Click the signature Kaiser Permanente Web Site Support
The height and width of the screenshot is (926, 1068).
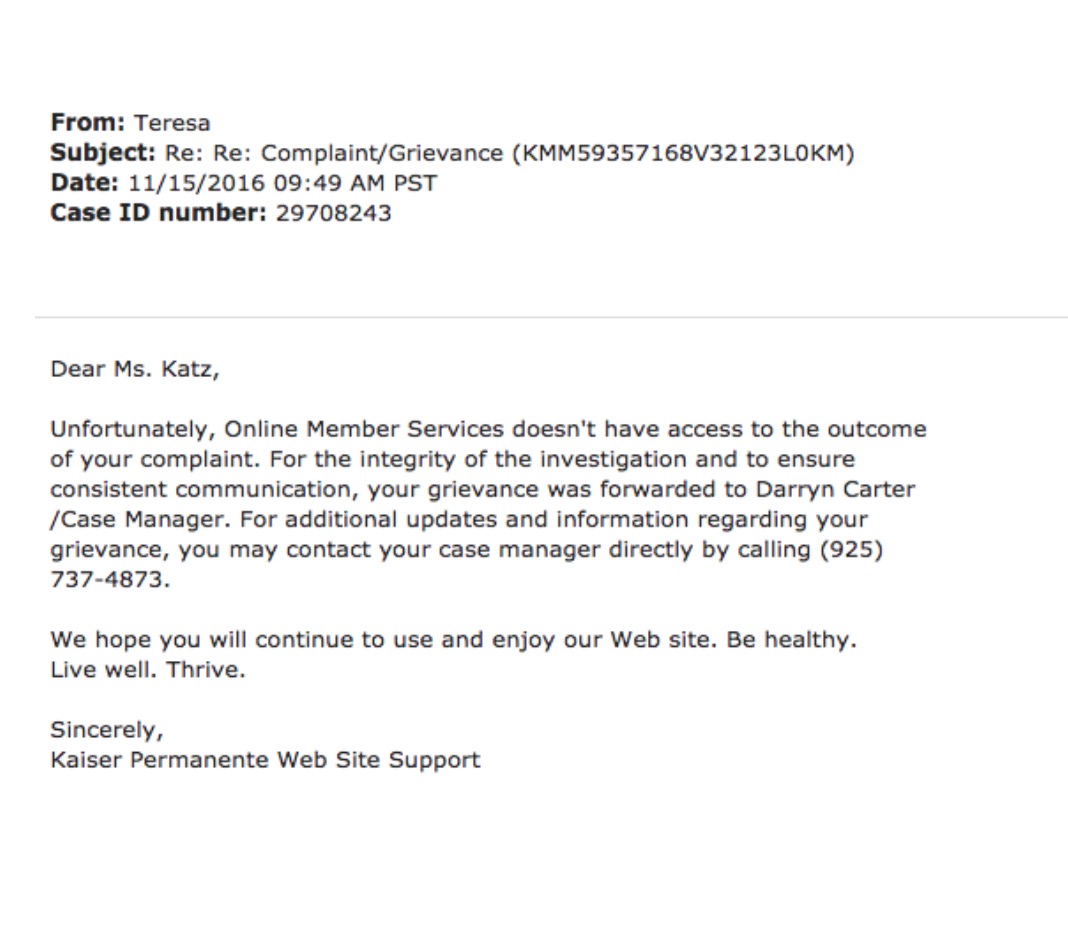tap(266, 761)
